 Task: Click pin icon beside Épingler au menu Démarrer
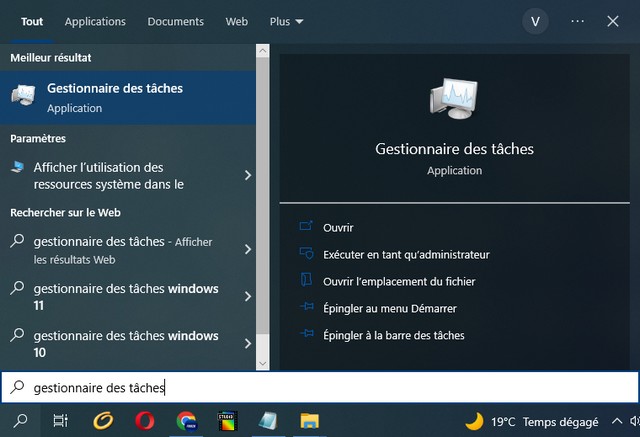click(x=307, y=306)
